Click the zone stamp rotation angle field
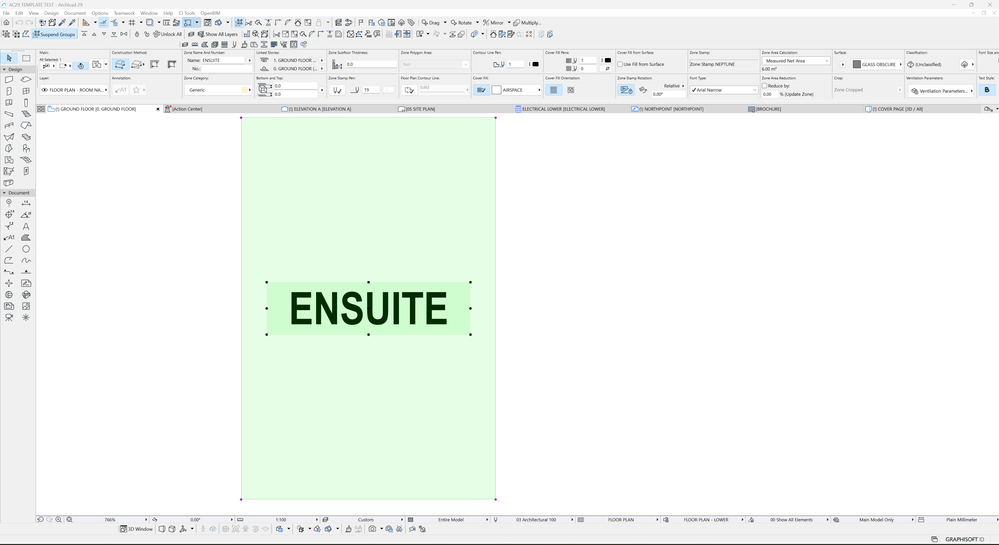 click(668, 94)
